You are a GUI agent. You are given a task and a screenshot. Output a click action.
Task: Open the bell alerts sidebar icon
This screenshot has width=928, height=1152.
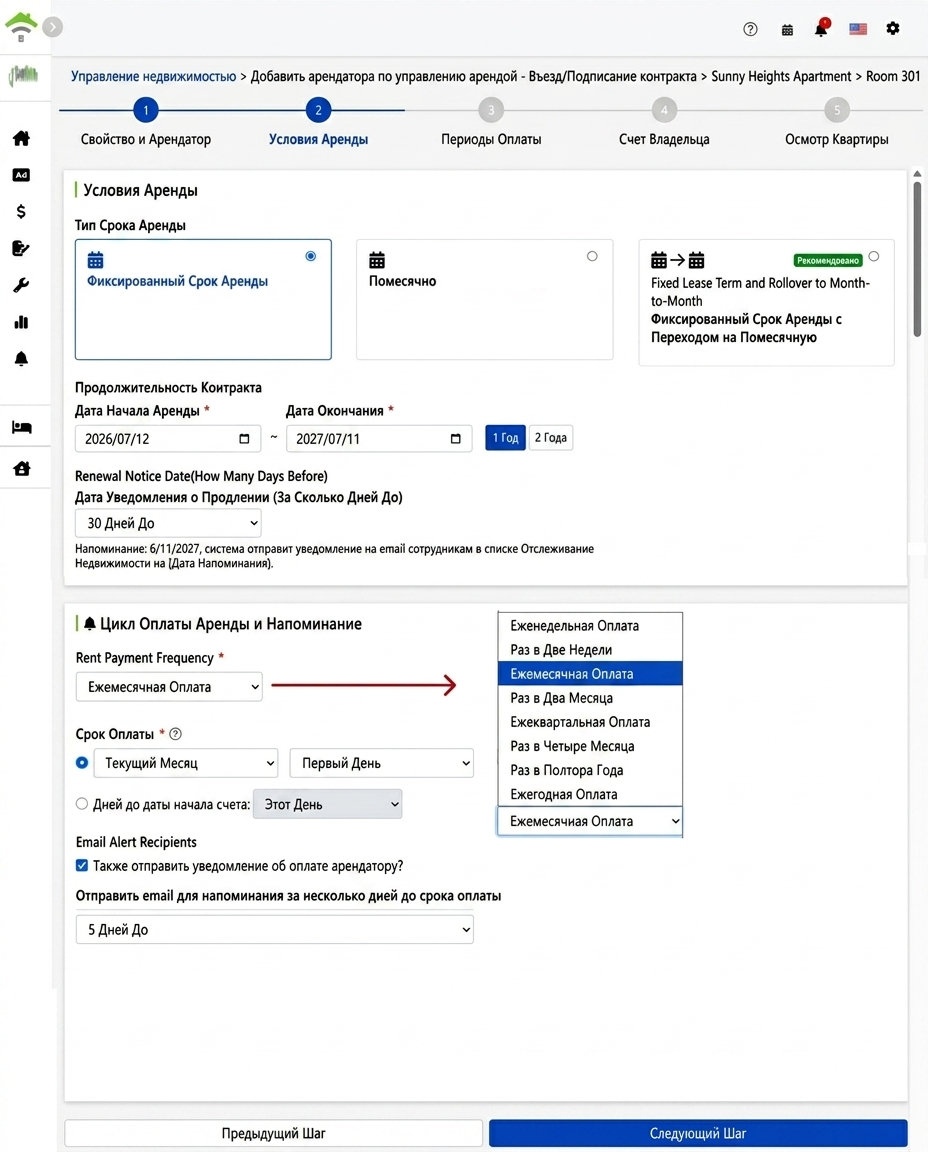pos(21,359)
